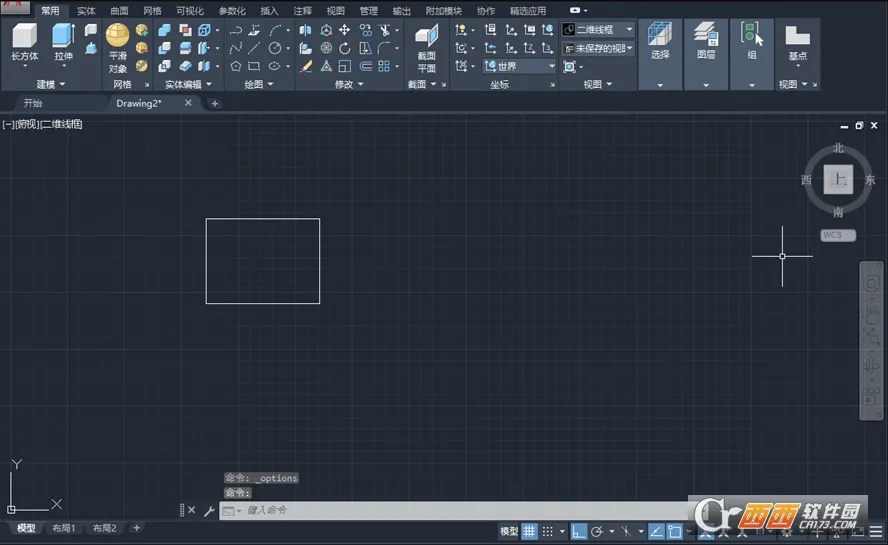Add a new layout with plus button
The width and height of the screenshot is (888, 545).
[x=136, y=528]
